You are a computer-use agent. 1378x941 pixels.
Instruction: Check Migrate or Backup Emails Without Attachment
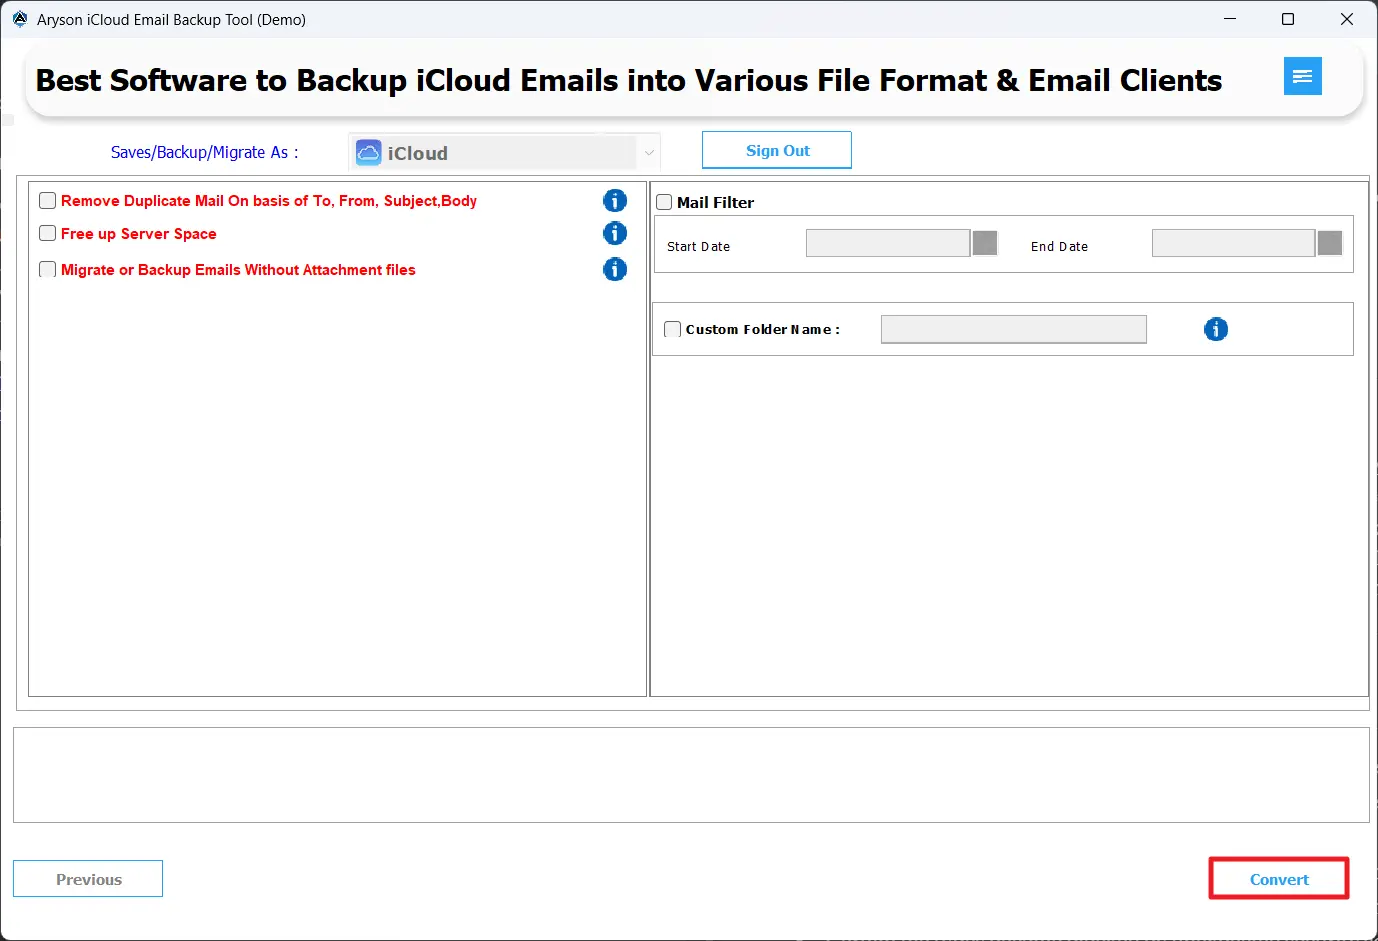point(47,269)
